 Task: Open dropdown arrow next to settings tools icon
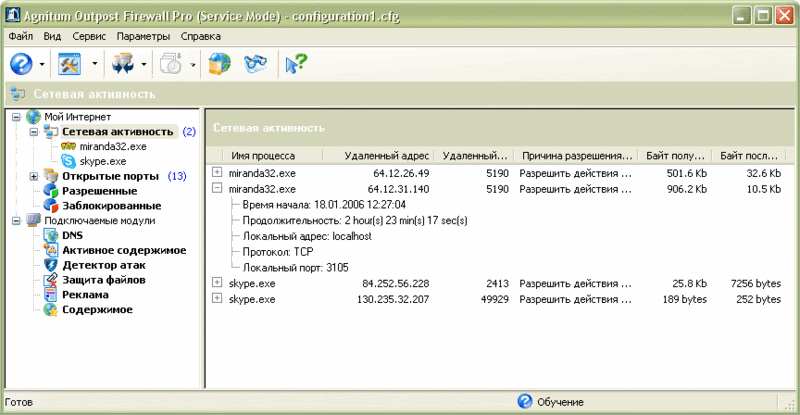click(x=94, y=64)
